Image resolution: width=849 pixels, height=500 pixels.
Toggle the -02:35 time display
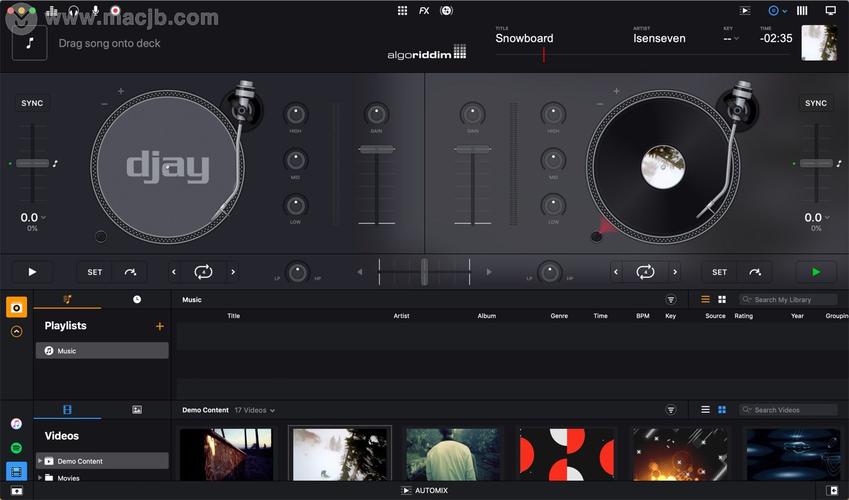click(x=776, y=38)
